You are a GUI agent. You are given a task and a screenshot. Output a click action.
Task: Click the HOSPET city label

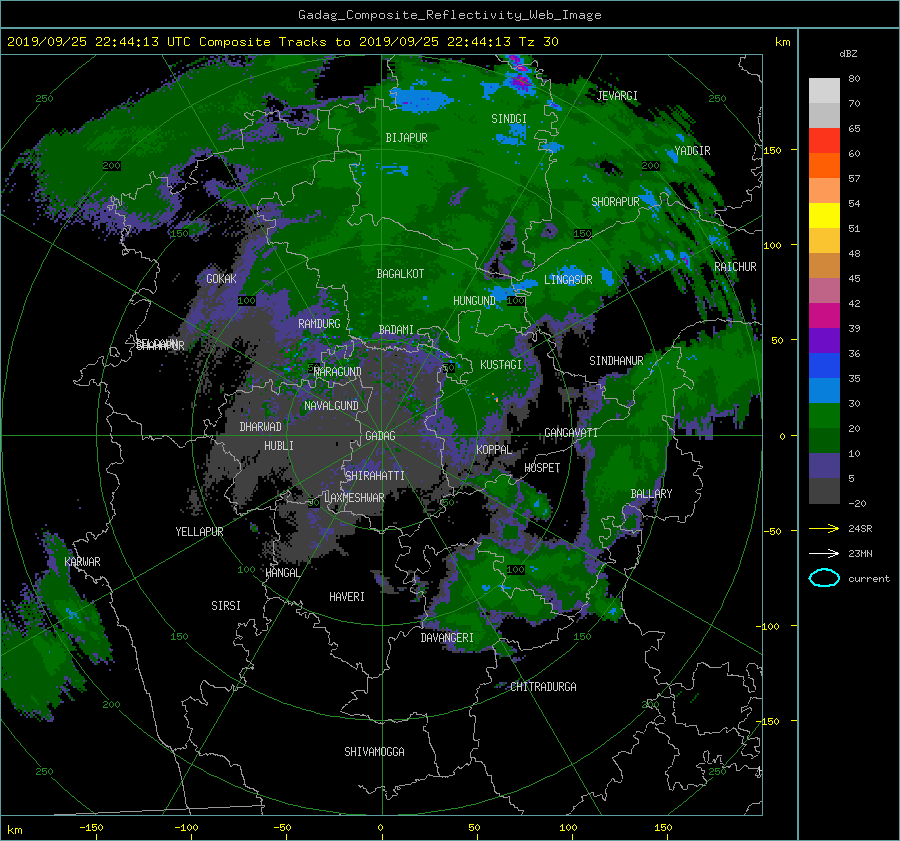542,468
